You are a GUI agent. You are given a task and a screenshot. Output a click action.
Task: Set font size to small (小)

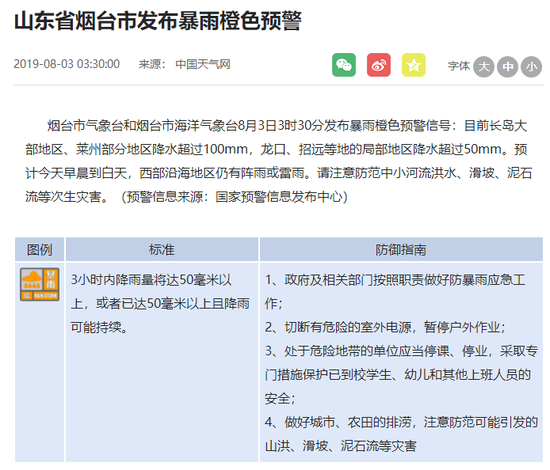tap(531, 67)
